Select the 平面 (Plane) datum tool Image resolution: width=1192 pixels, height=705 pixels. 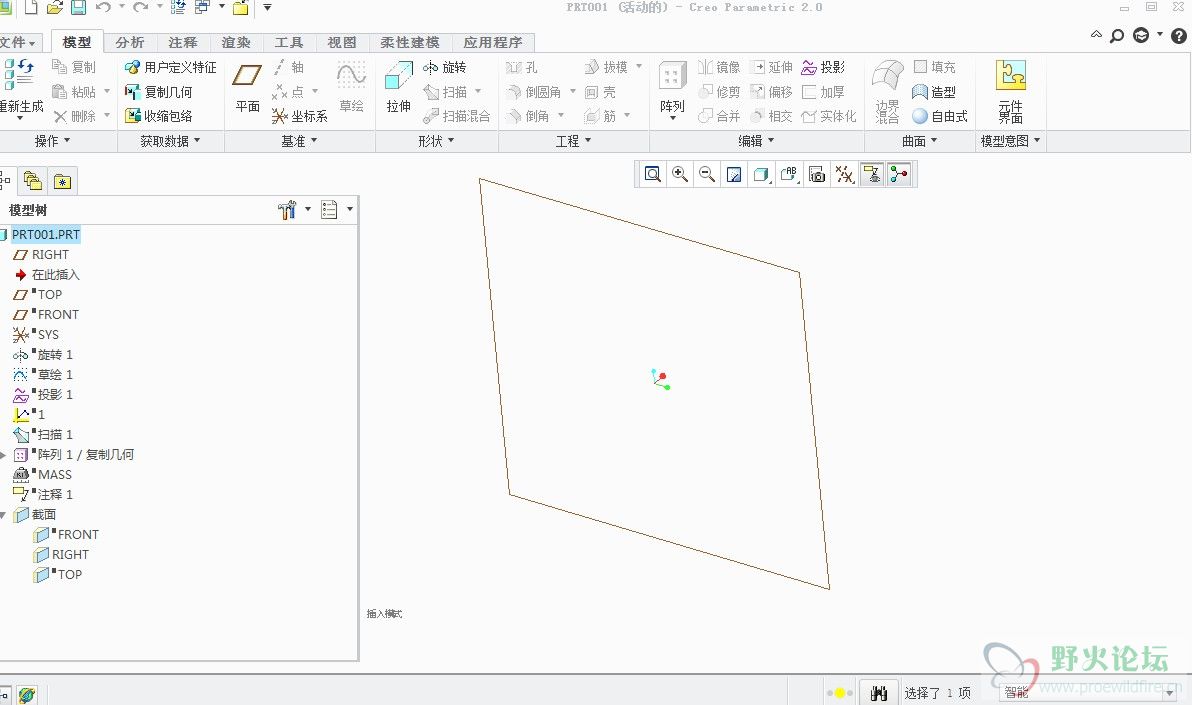click(x=247, y=87)
